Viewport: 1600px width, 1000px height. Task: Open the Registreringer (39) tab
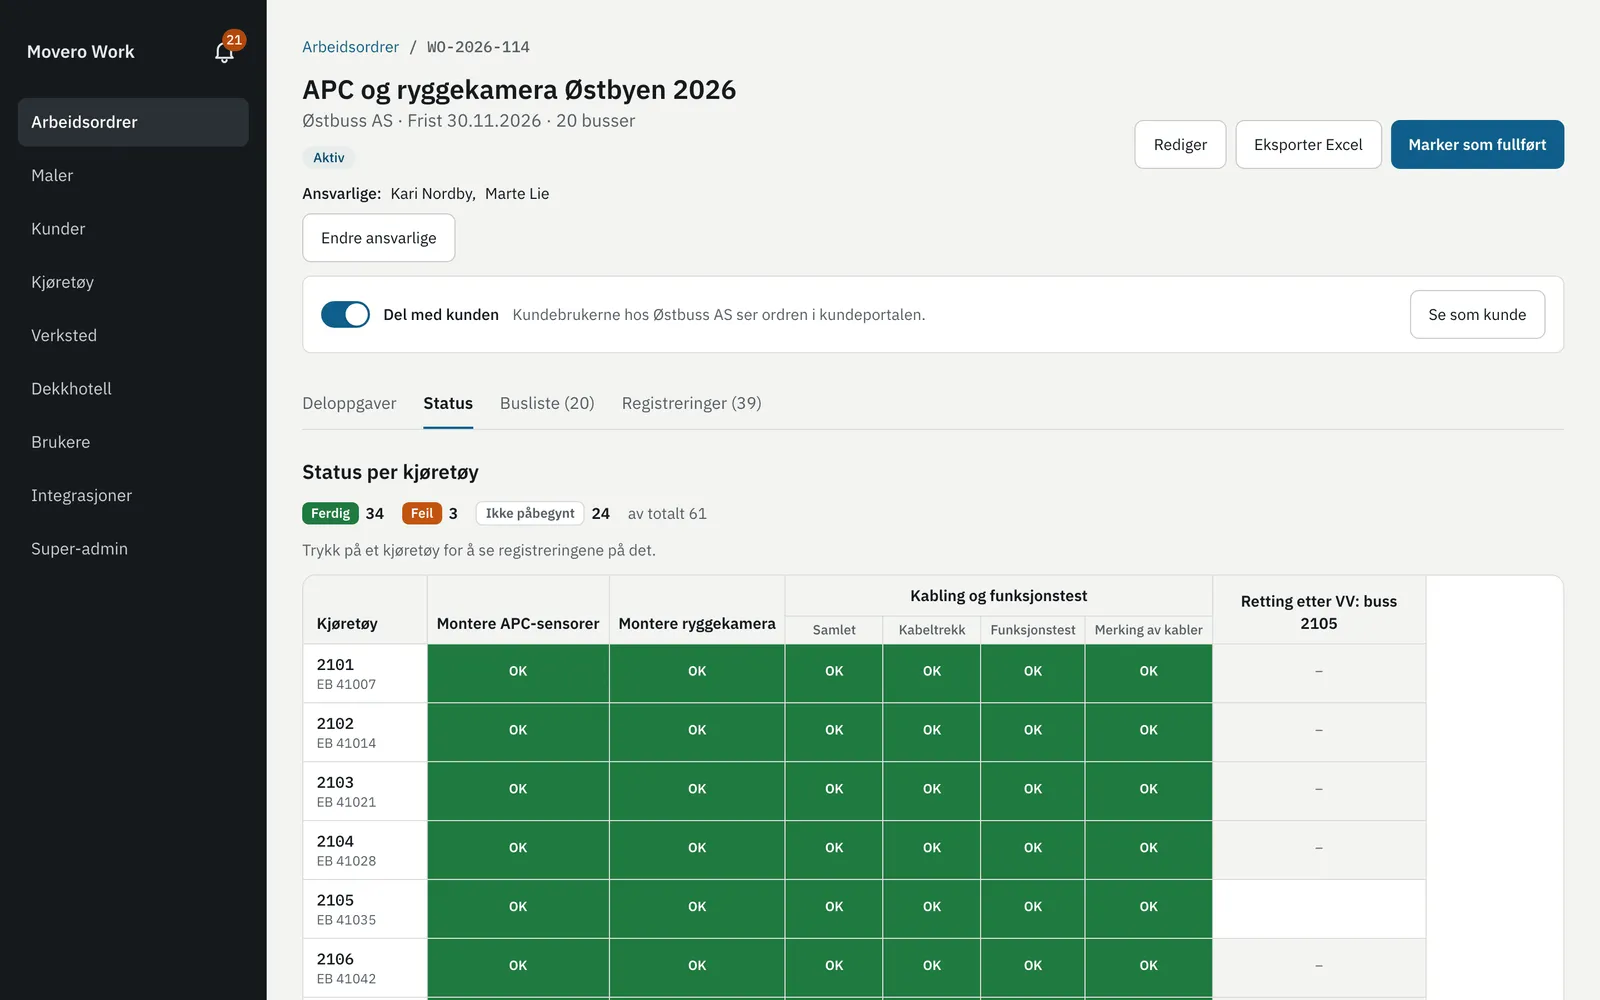[691, 403]
